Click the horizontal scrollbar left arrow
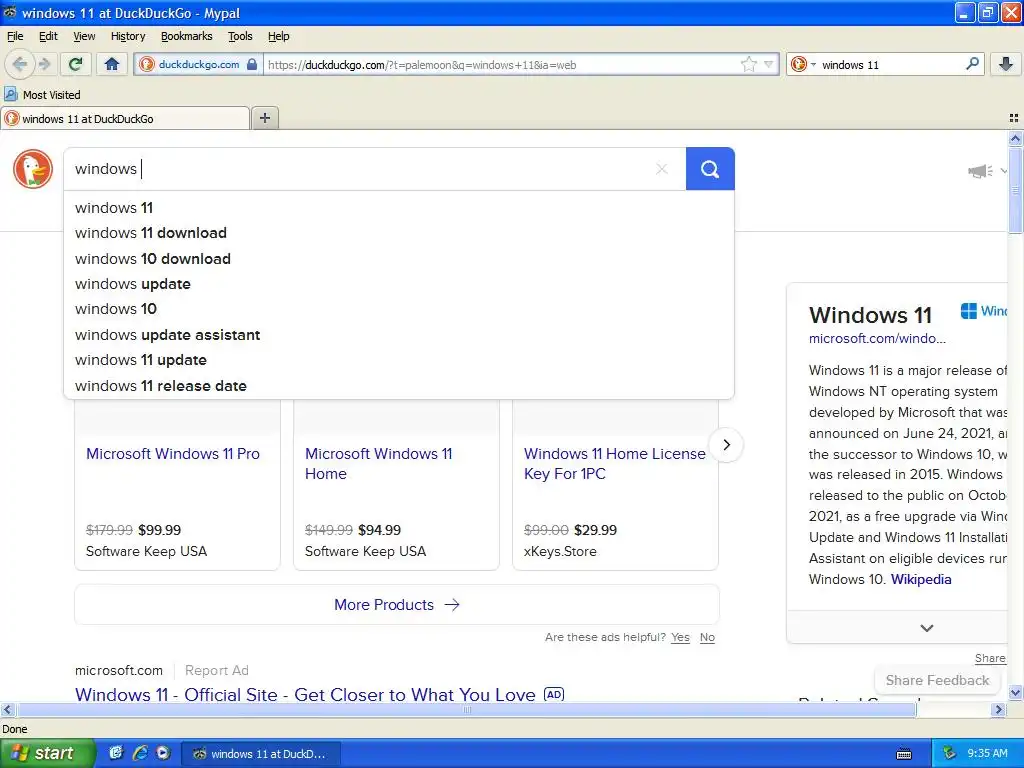 (x=7, y=710)
